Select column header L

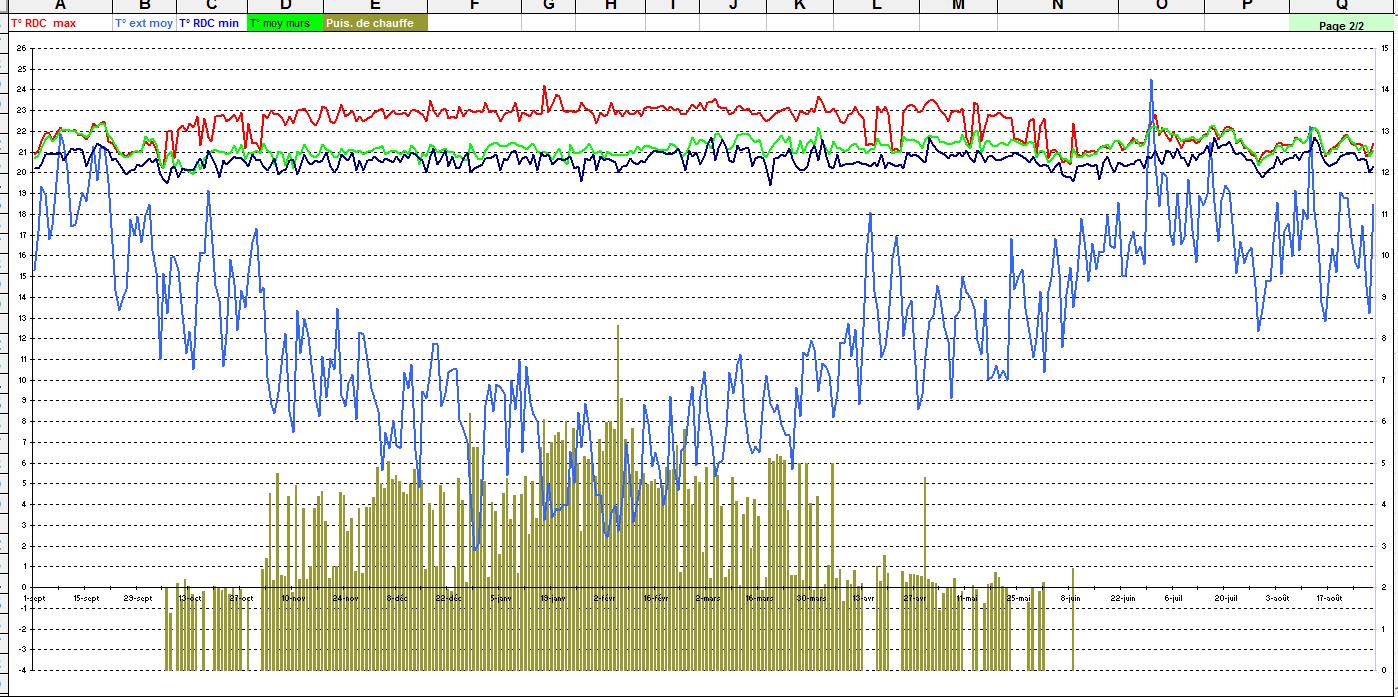point(877,5)
